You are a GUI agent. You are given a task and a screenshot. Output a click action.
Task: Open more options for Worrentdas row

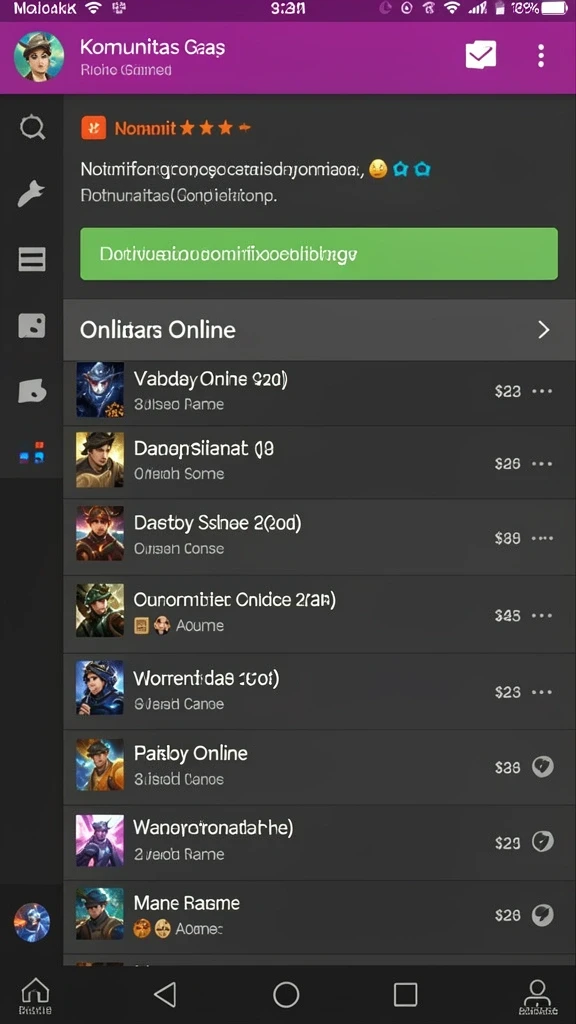542,692
